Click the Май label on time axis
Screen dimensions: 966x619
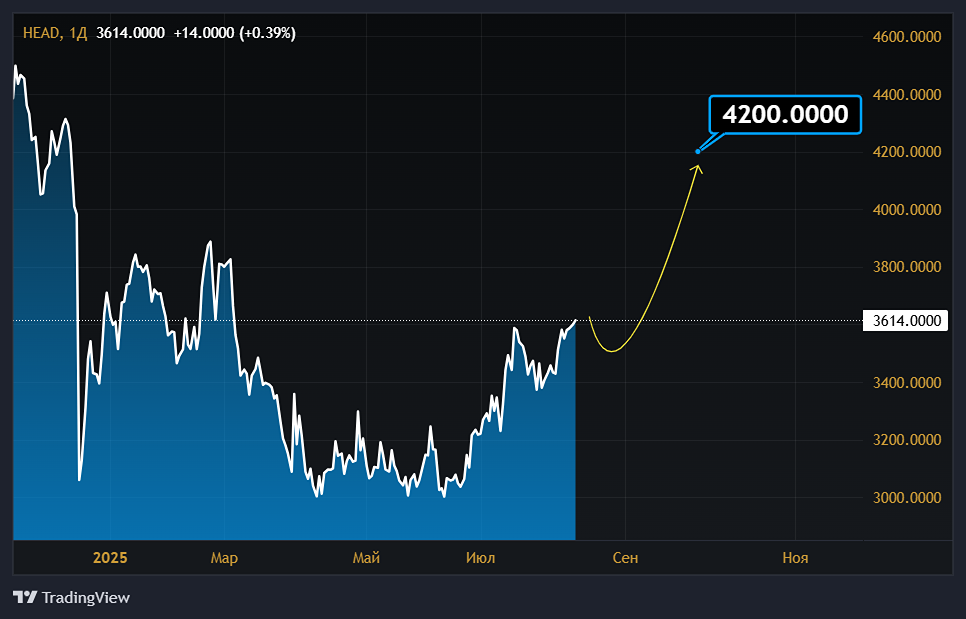click(x=366, y=558)
